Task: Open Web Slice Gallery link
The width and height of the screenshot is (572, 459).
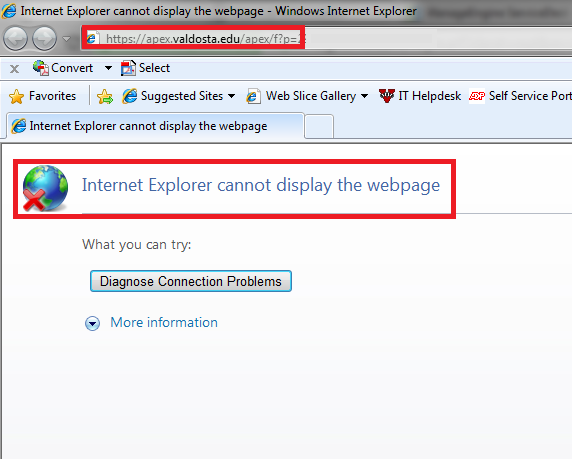Action: (301, 96)
